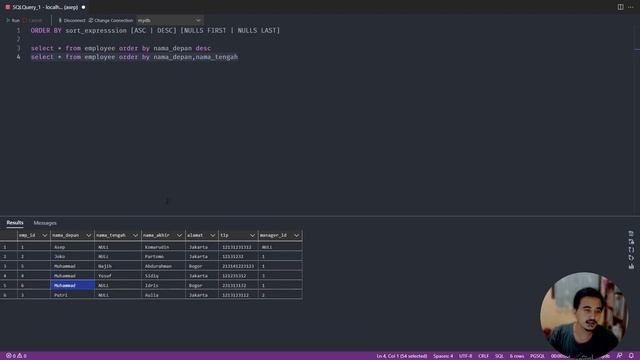Select the cell containing Partomo
The width and height of the screenshot is (640, 360).
(x=163, y=256)
